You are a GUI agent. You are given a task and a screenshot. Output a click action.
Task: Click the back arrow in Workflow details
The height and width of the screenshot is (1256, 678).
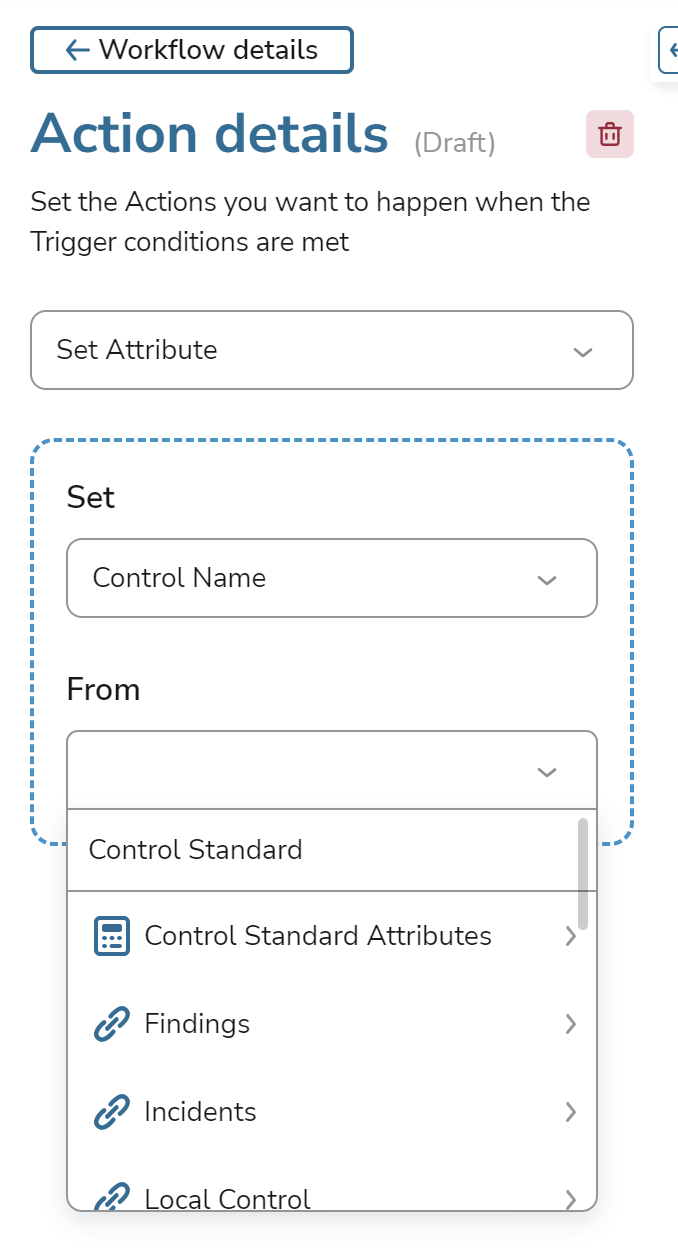point(77,50)
